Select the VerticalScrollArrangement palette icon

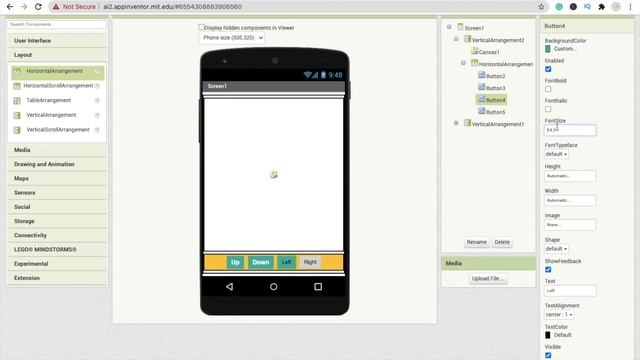coord(17,130)
